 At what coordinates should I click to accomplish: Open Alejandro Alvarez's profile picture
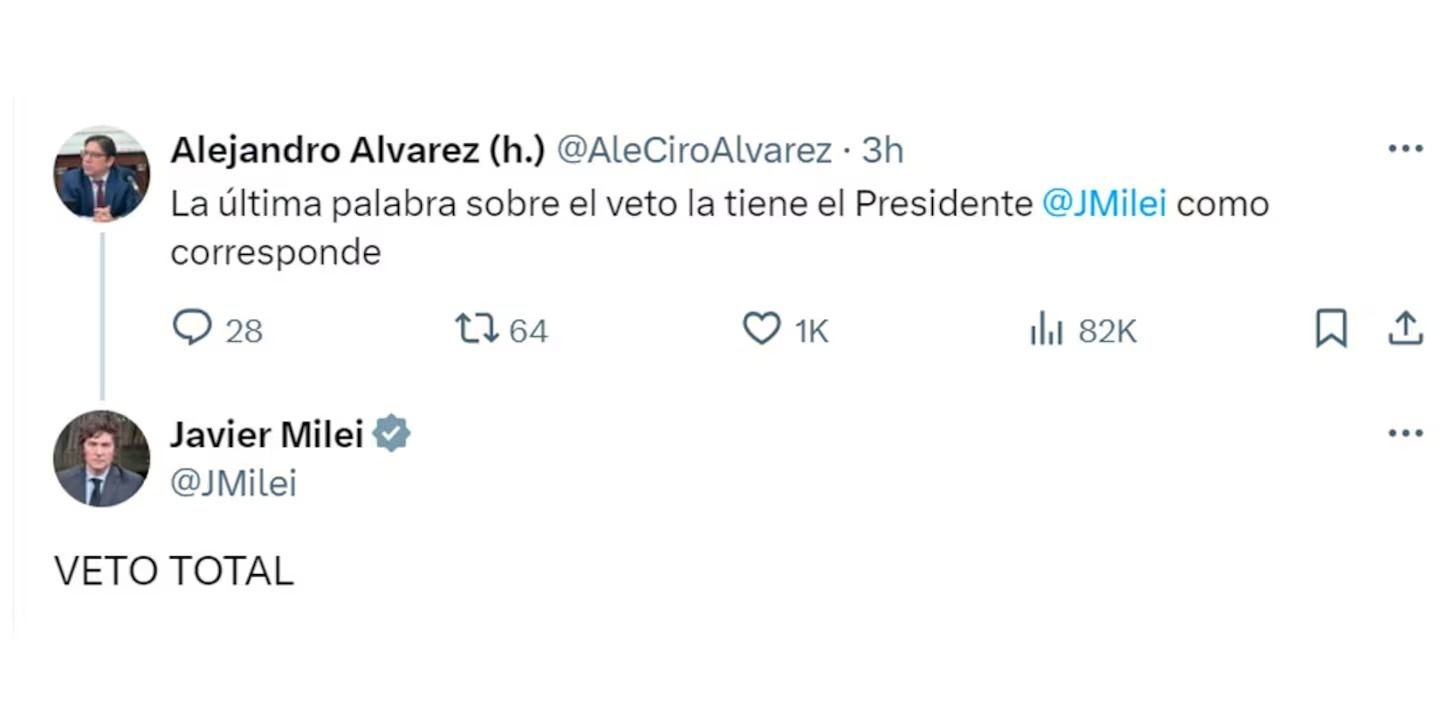[102, 175]
